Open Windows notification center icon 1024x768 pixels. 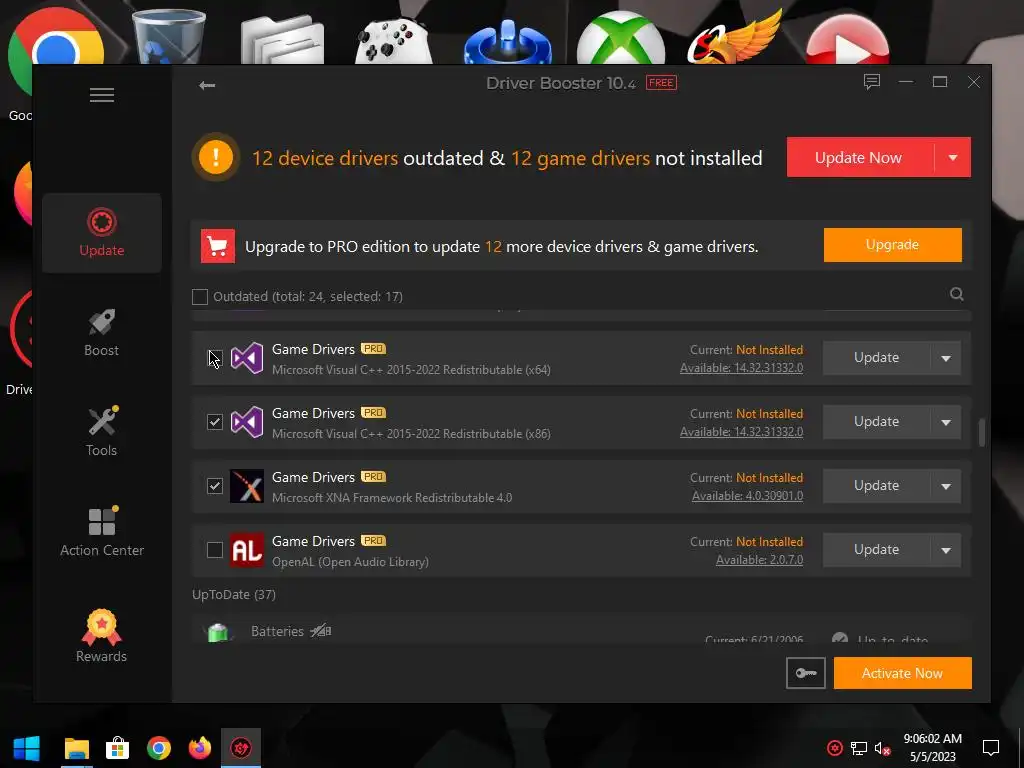991,748
